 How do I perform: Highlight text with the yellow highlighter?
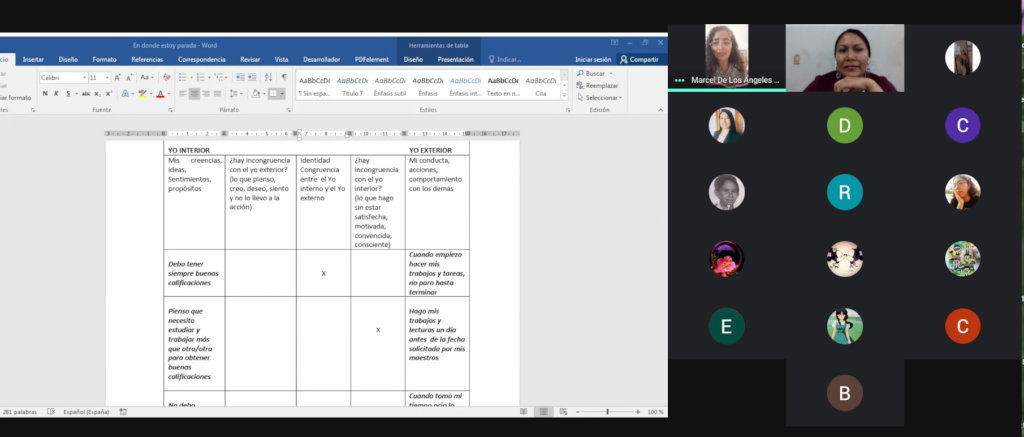pyautogui.click(x=142, y=93)
